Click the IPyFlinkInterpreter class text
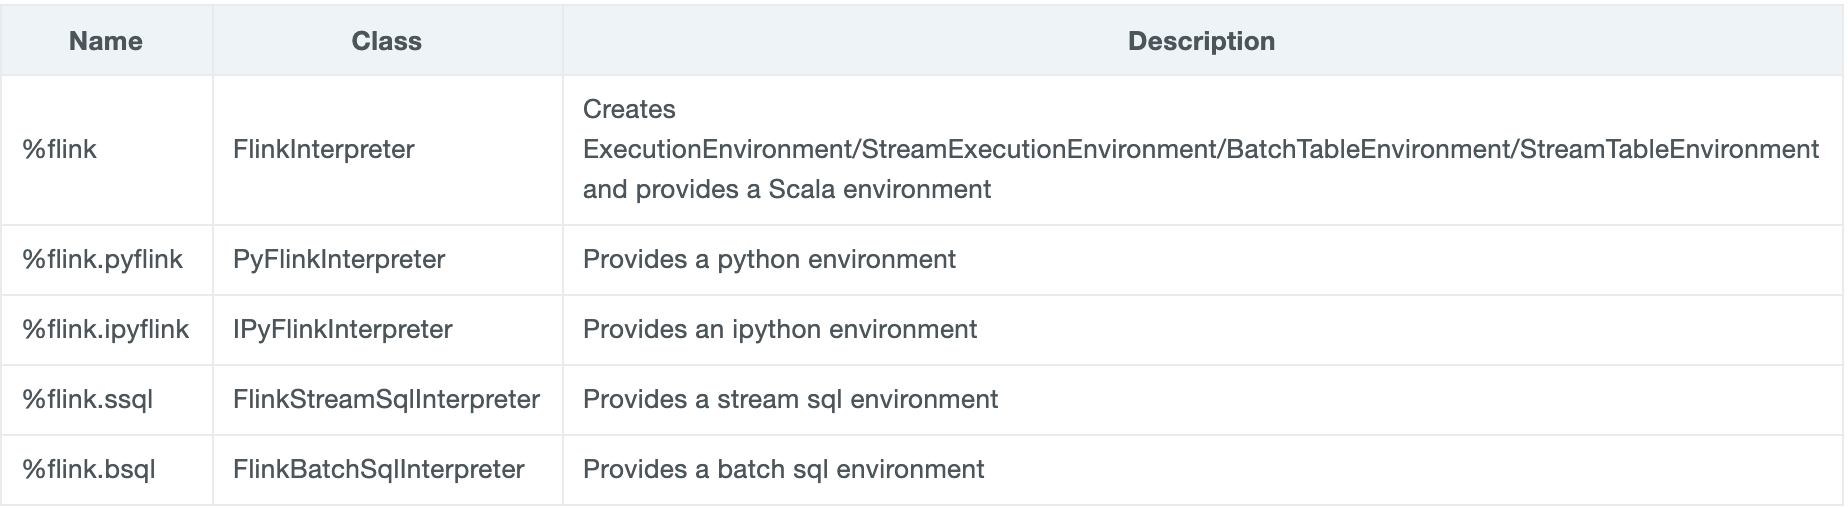The width and height of the screenshot is (1848, 508). point(342,330)
